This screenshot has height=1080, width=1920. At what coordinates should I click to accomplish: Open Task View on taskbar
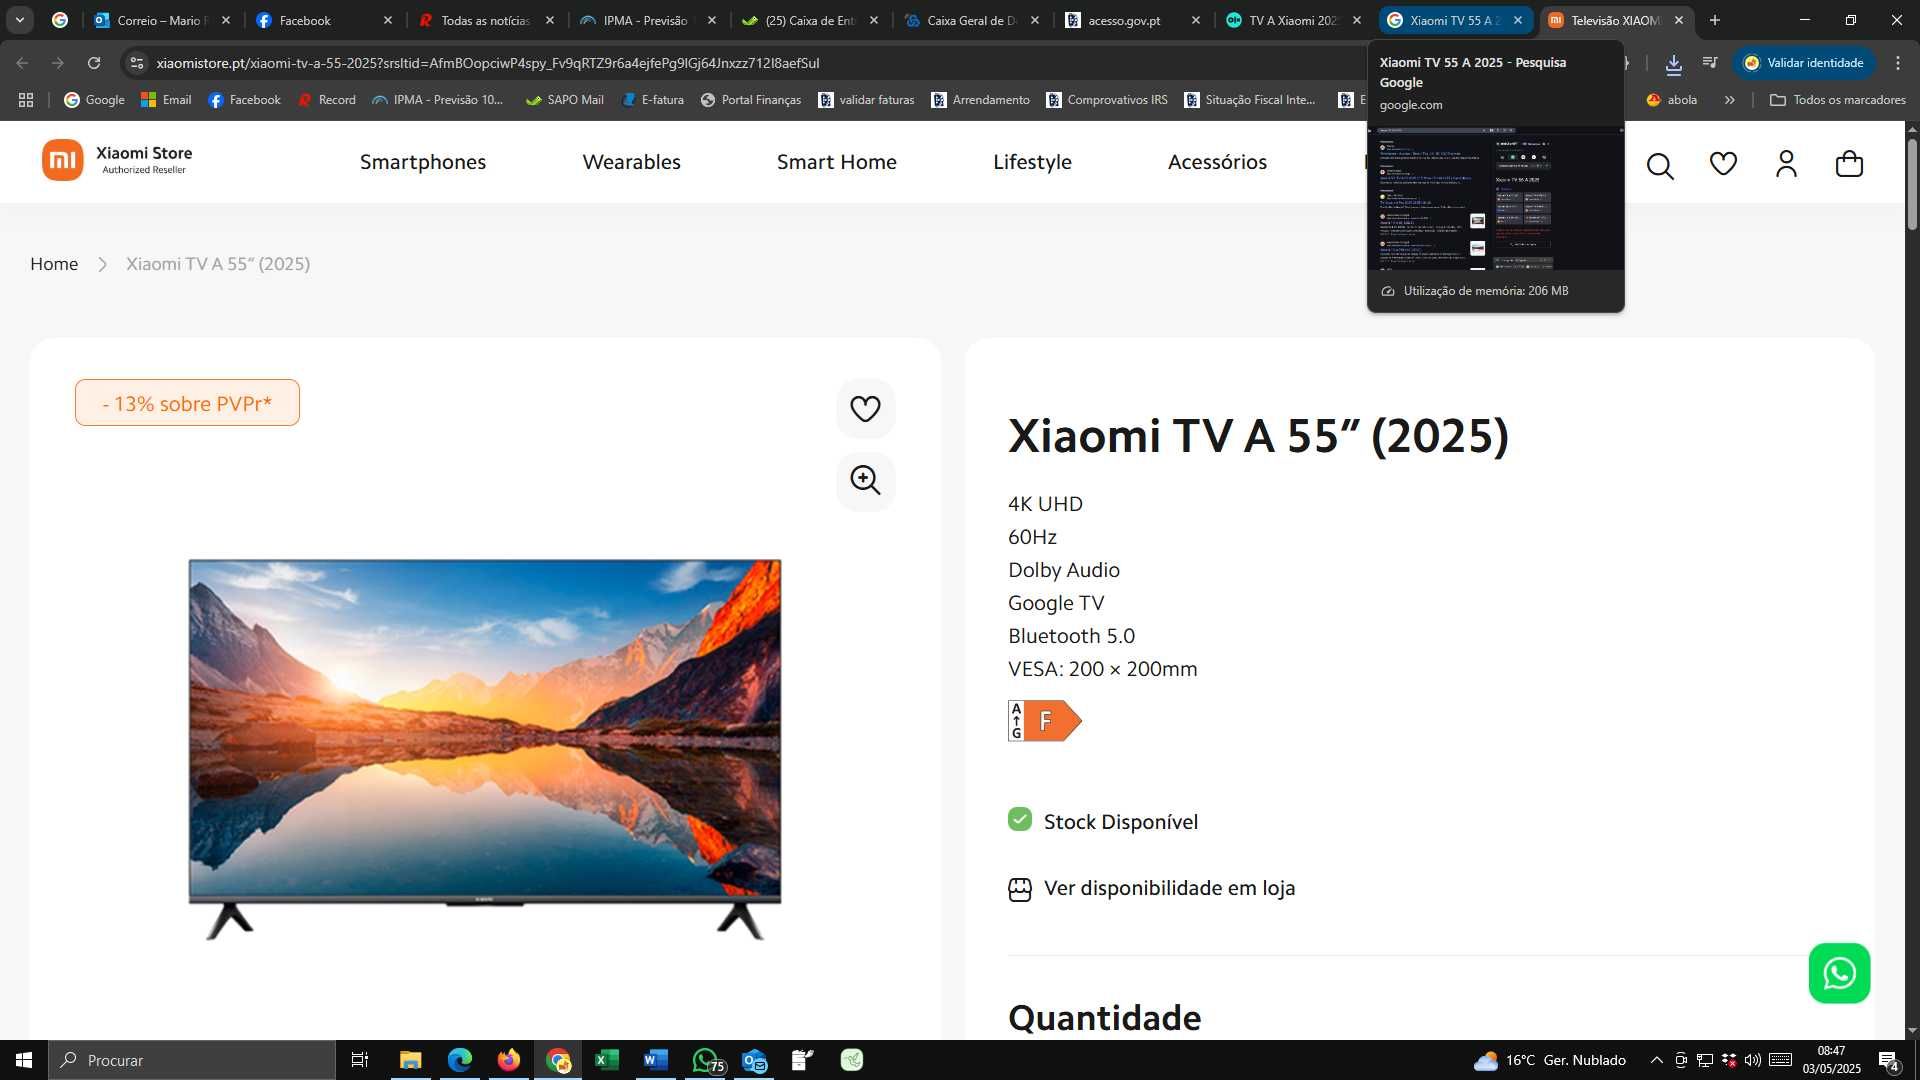[360, 1060]
